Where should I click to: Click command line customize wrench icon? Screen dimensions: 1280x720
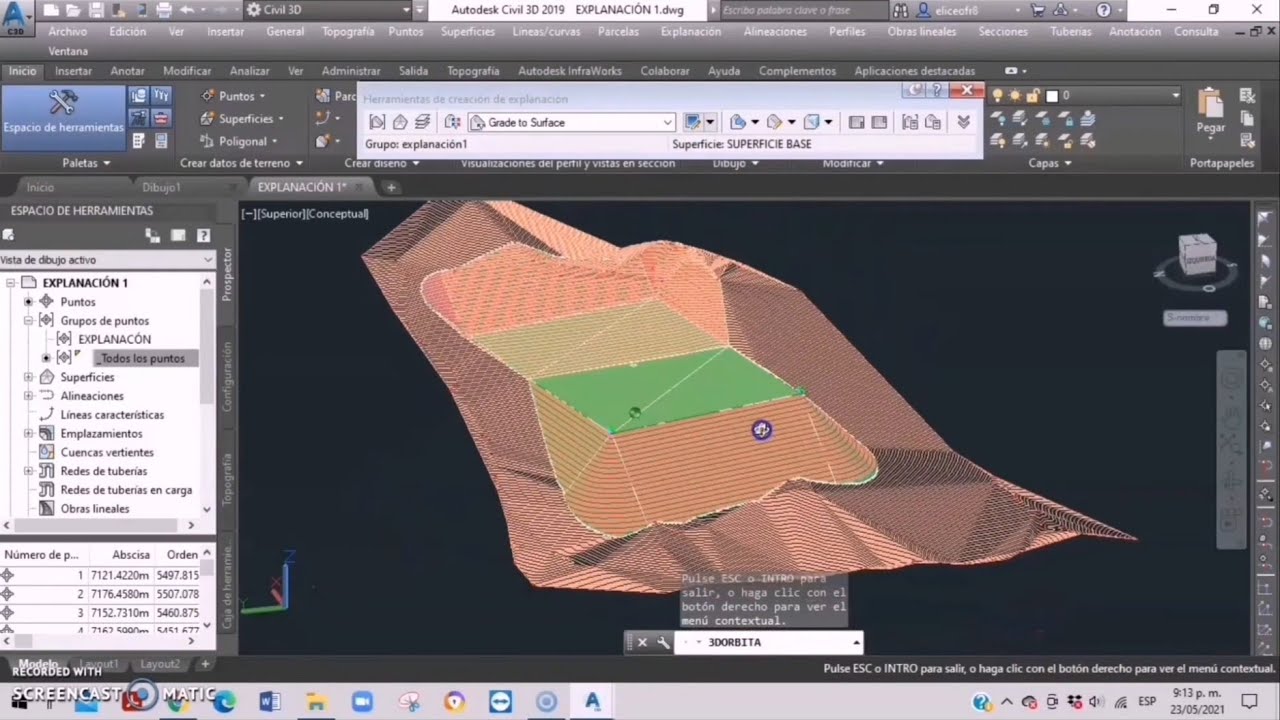(662, 643)
